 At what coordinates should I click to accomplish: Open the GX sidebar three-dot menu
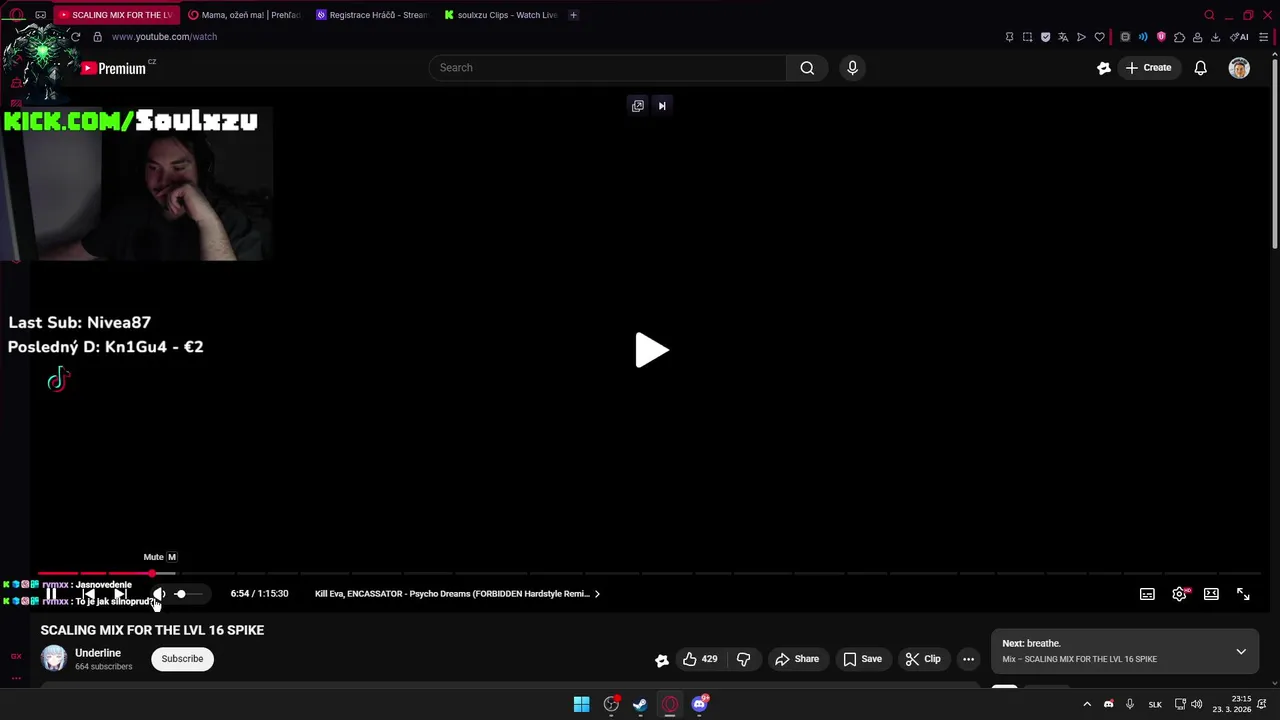(x=16, y=677)
